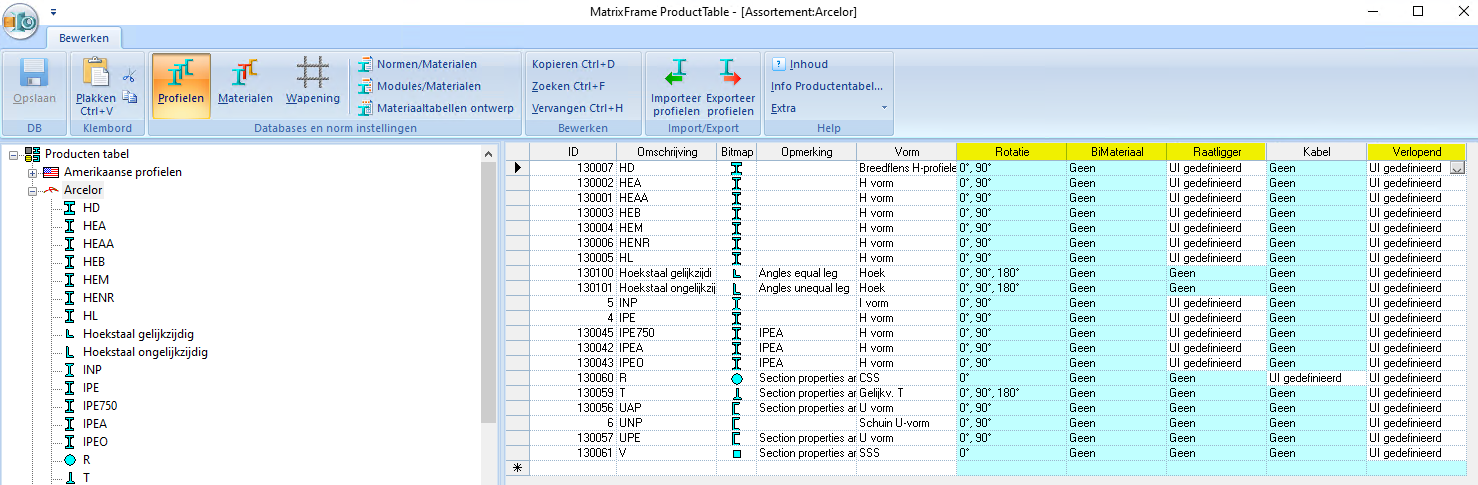Open Modules/Materialen settings

pos(420,86)
